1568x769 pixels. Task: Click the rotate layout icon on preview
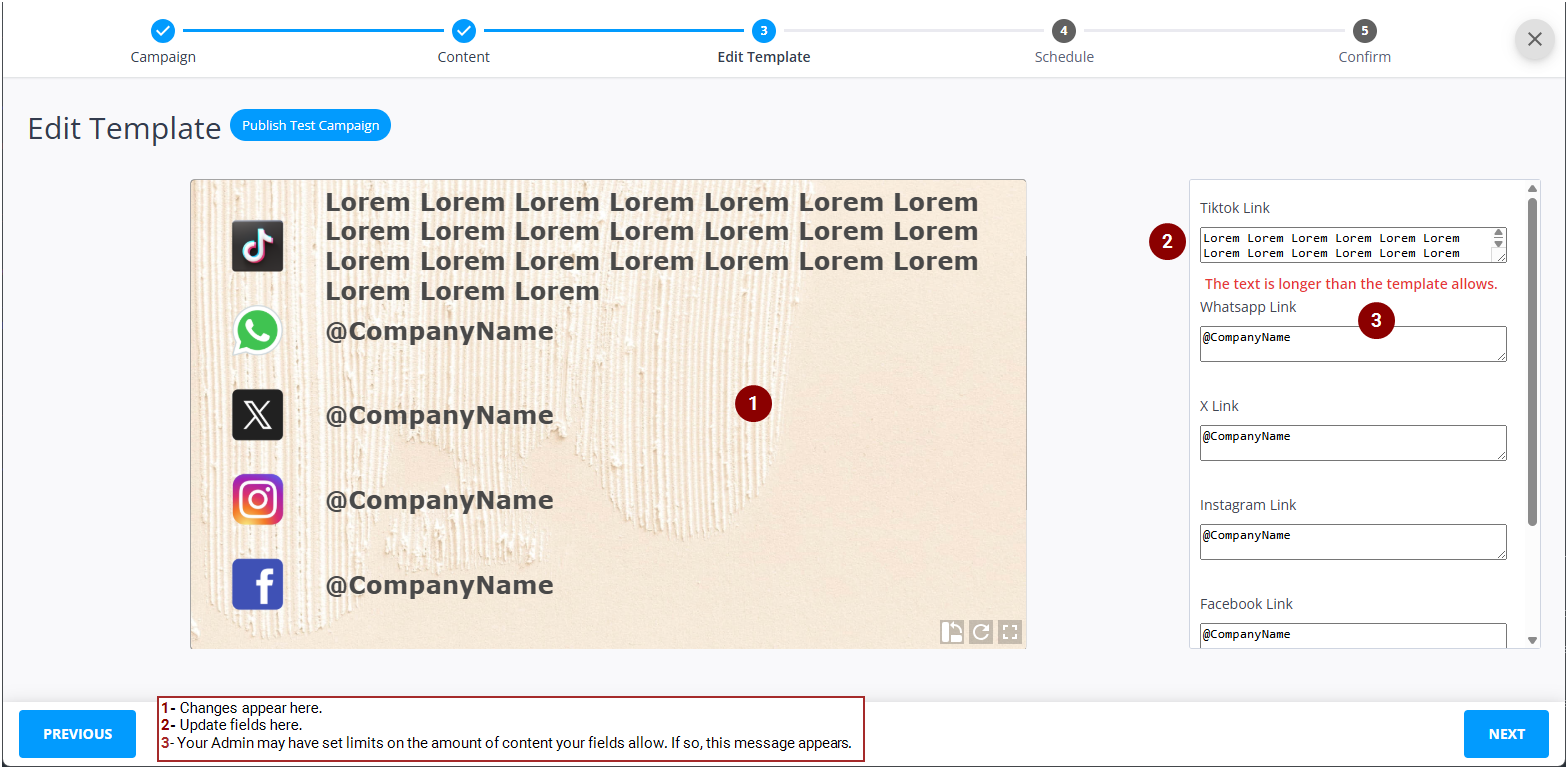tap(952, 632)
